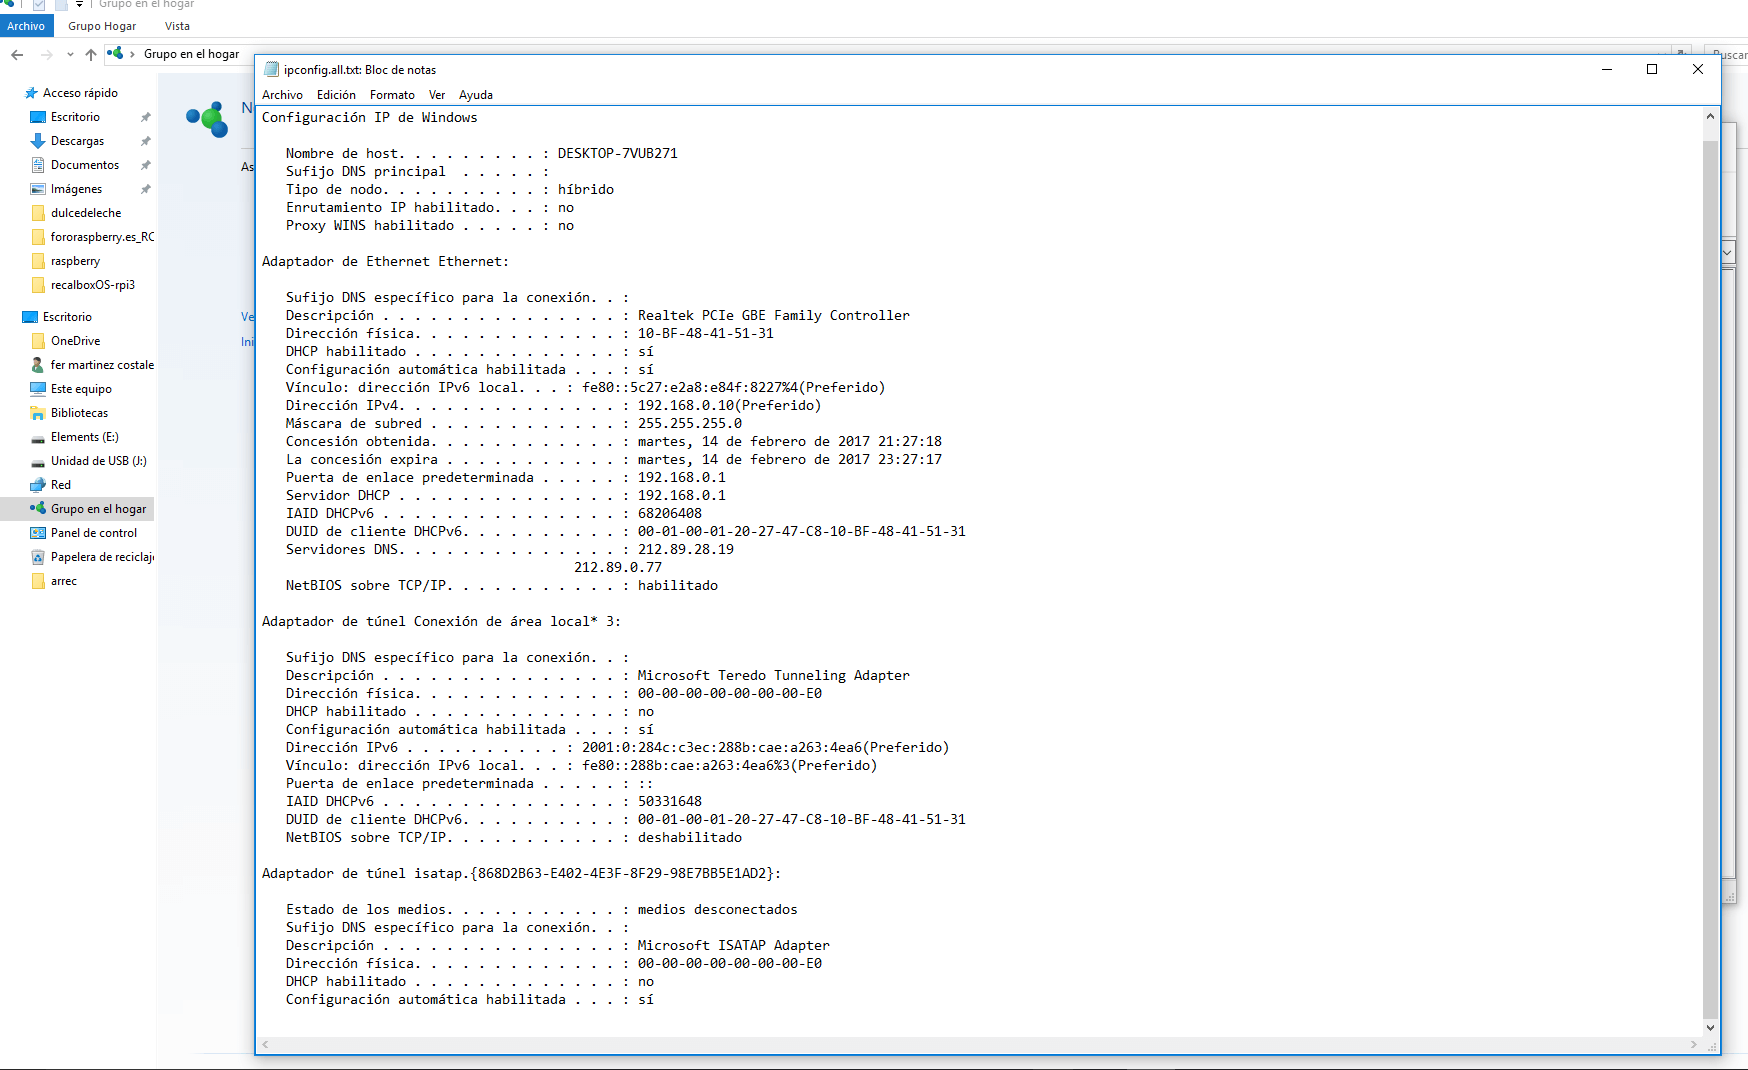Open the Edición menu in Notepad

tap(336, 95)
